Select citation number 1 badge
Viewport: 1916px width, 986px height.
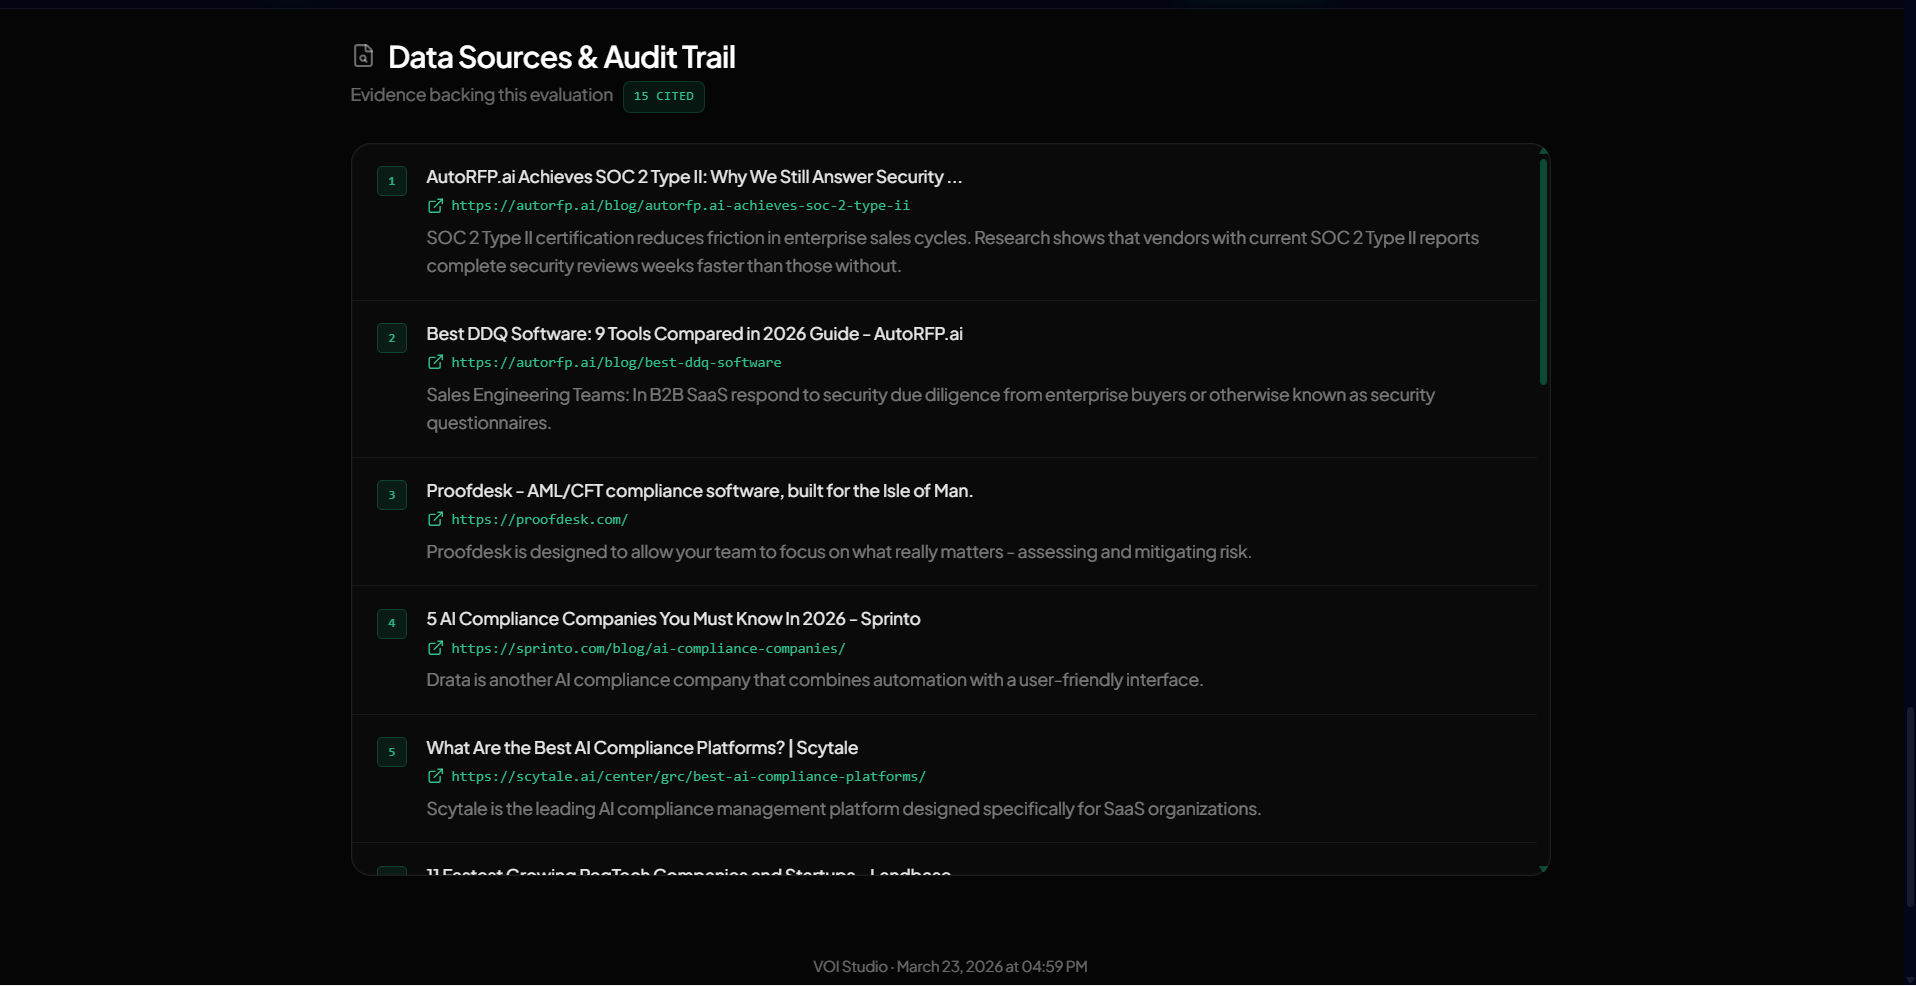tap(392, 181)
